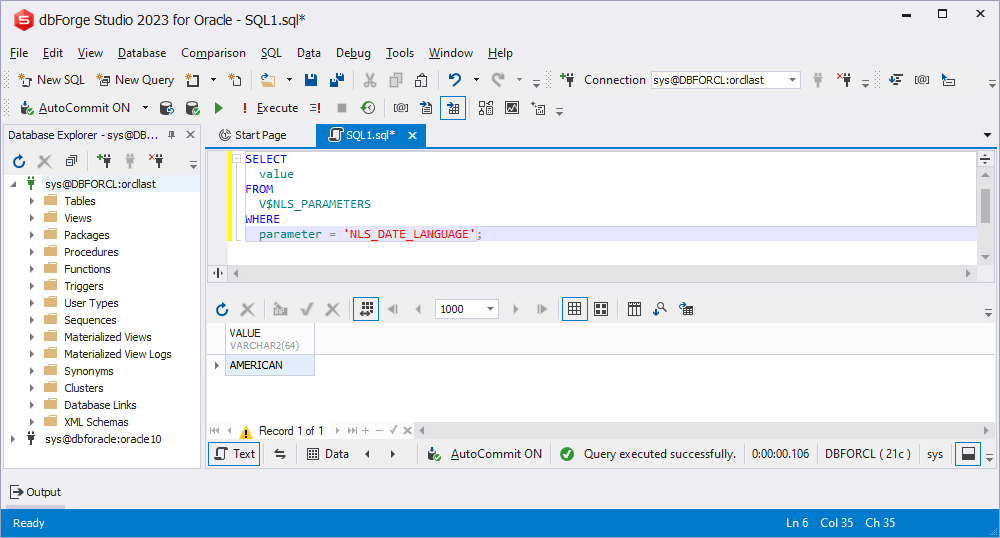The image size is (1000, 538).
Task: Click the Stop execution square icon
Action: [342, 108]
